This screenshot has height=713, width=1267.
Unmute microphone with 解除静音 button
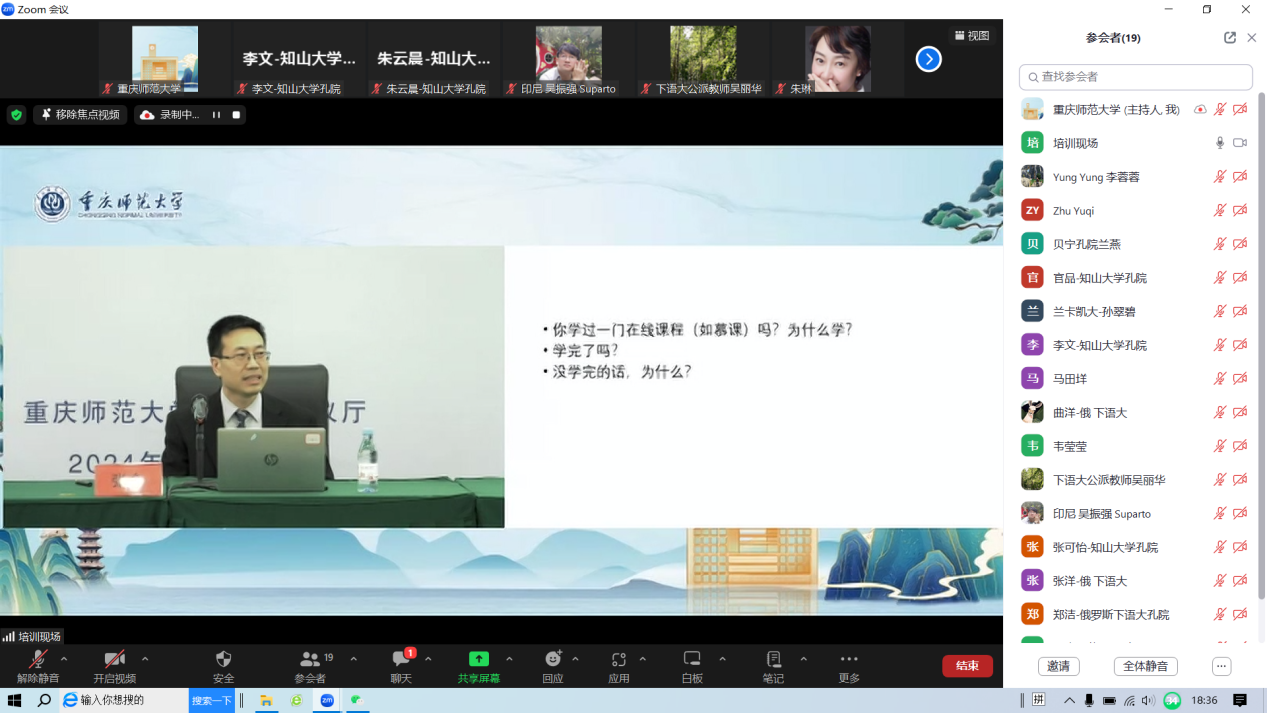[x=38, y=660]
